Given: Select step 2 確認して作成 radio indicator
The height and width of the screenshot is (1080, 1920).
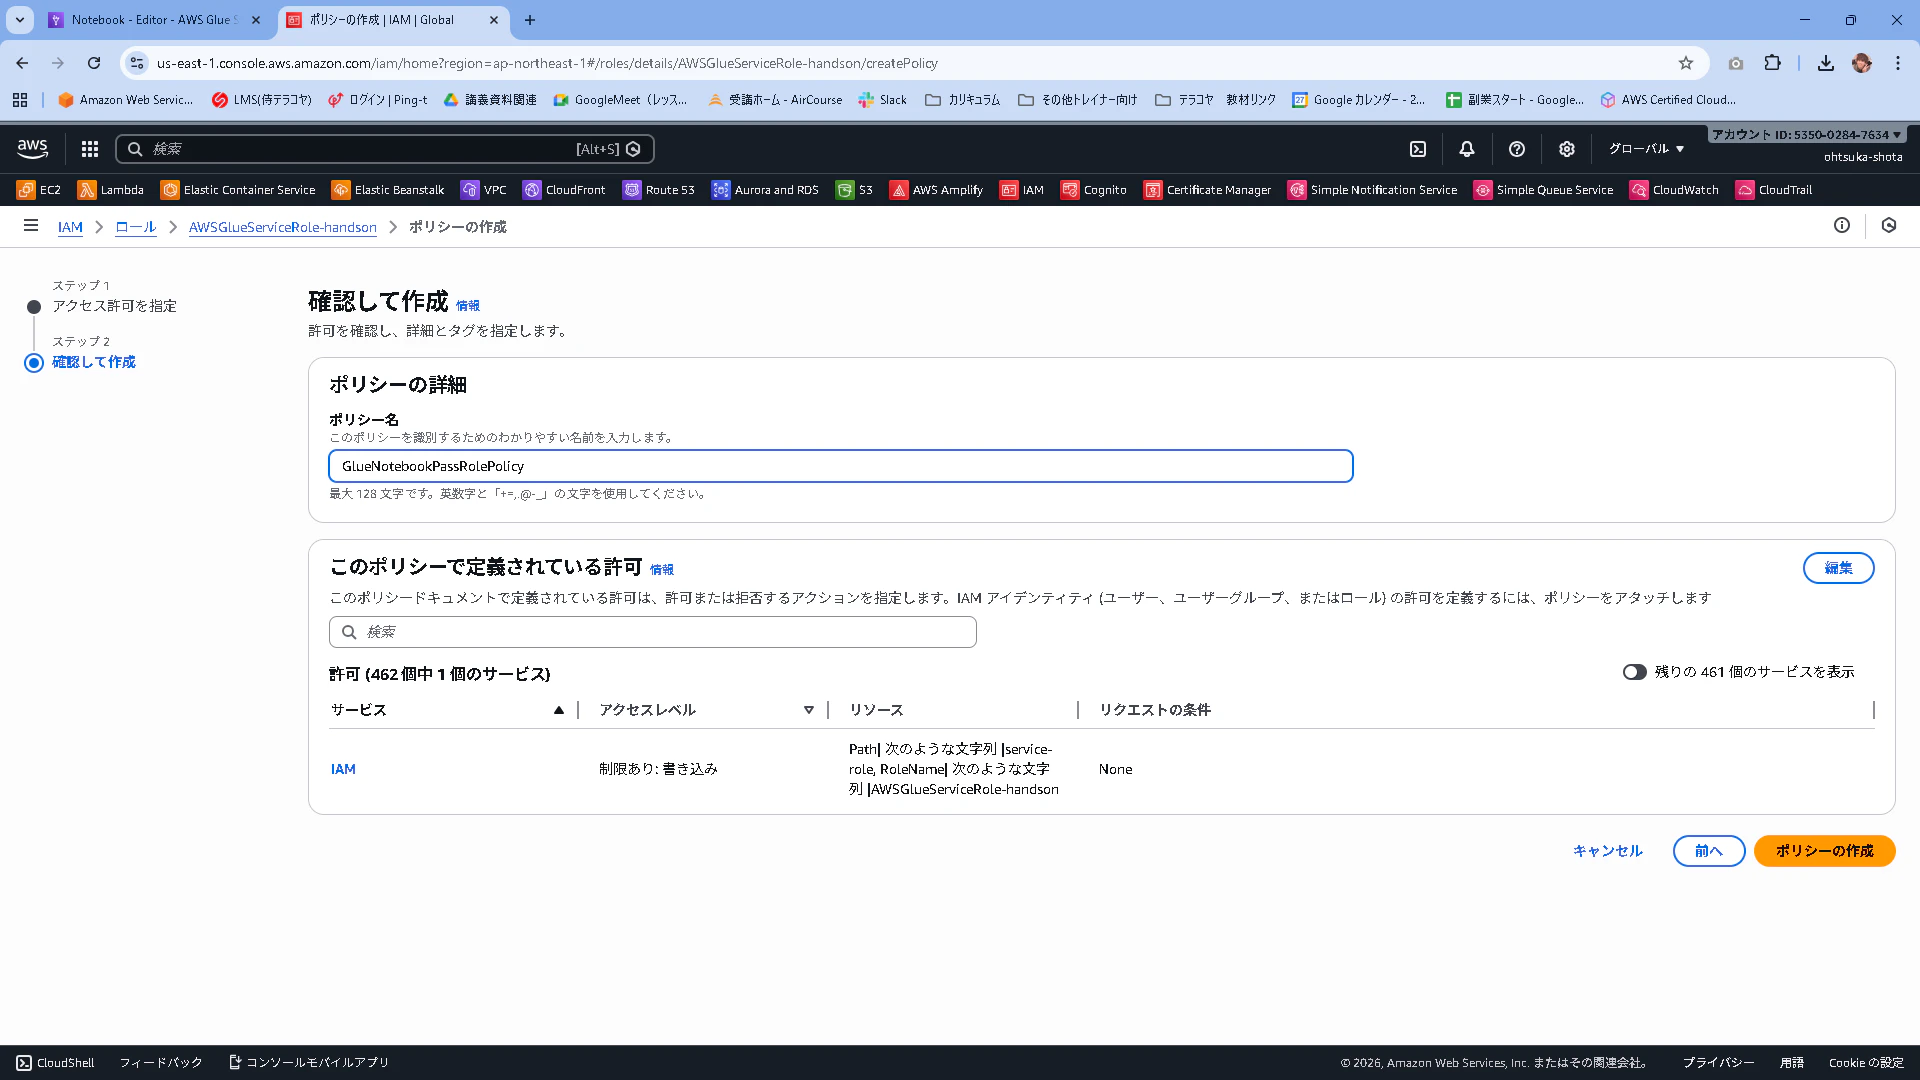Looking at the screenshot, I should (34, 363).
